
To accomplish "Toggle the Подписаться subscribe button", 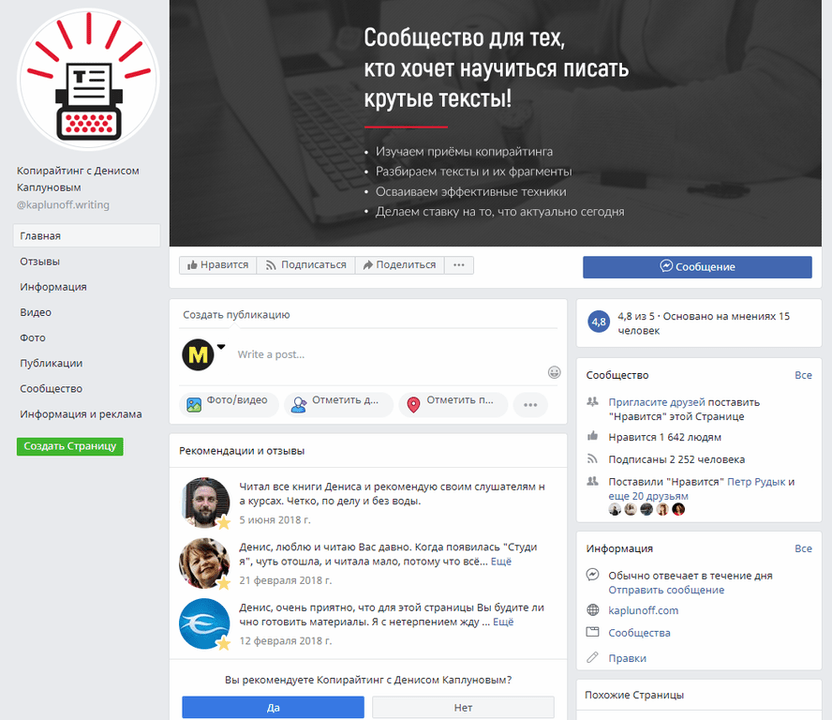I will pyautogui.click(x=305, y=265).
